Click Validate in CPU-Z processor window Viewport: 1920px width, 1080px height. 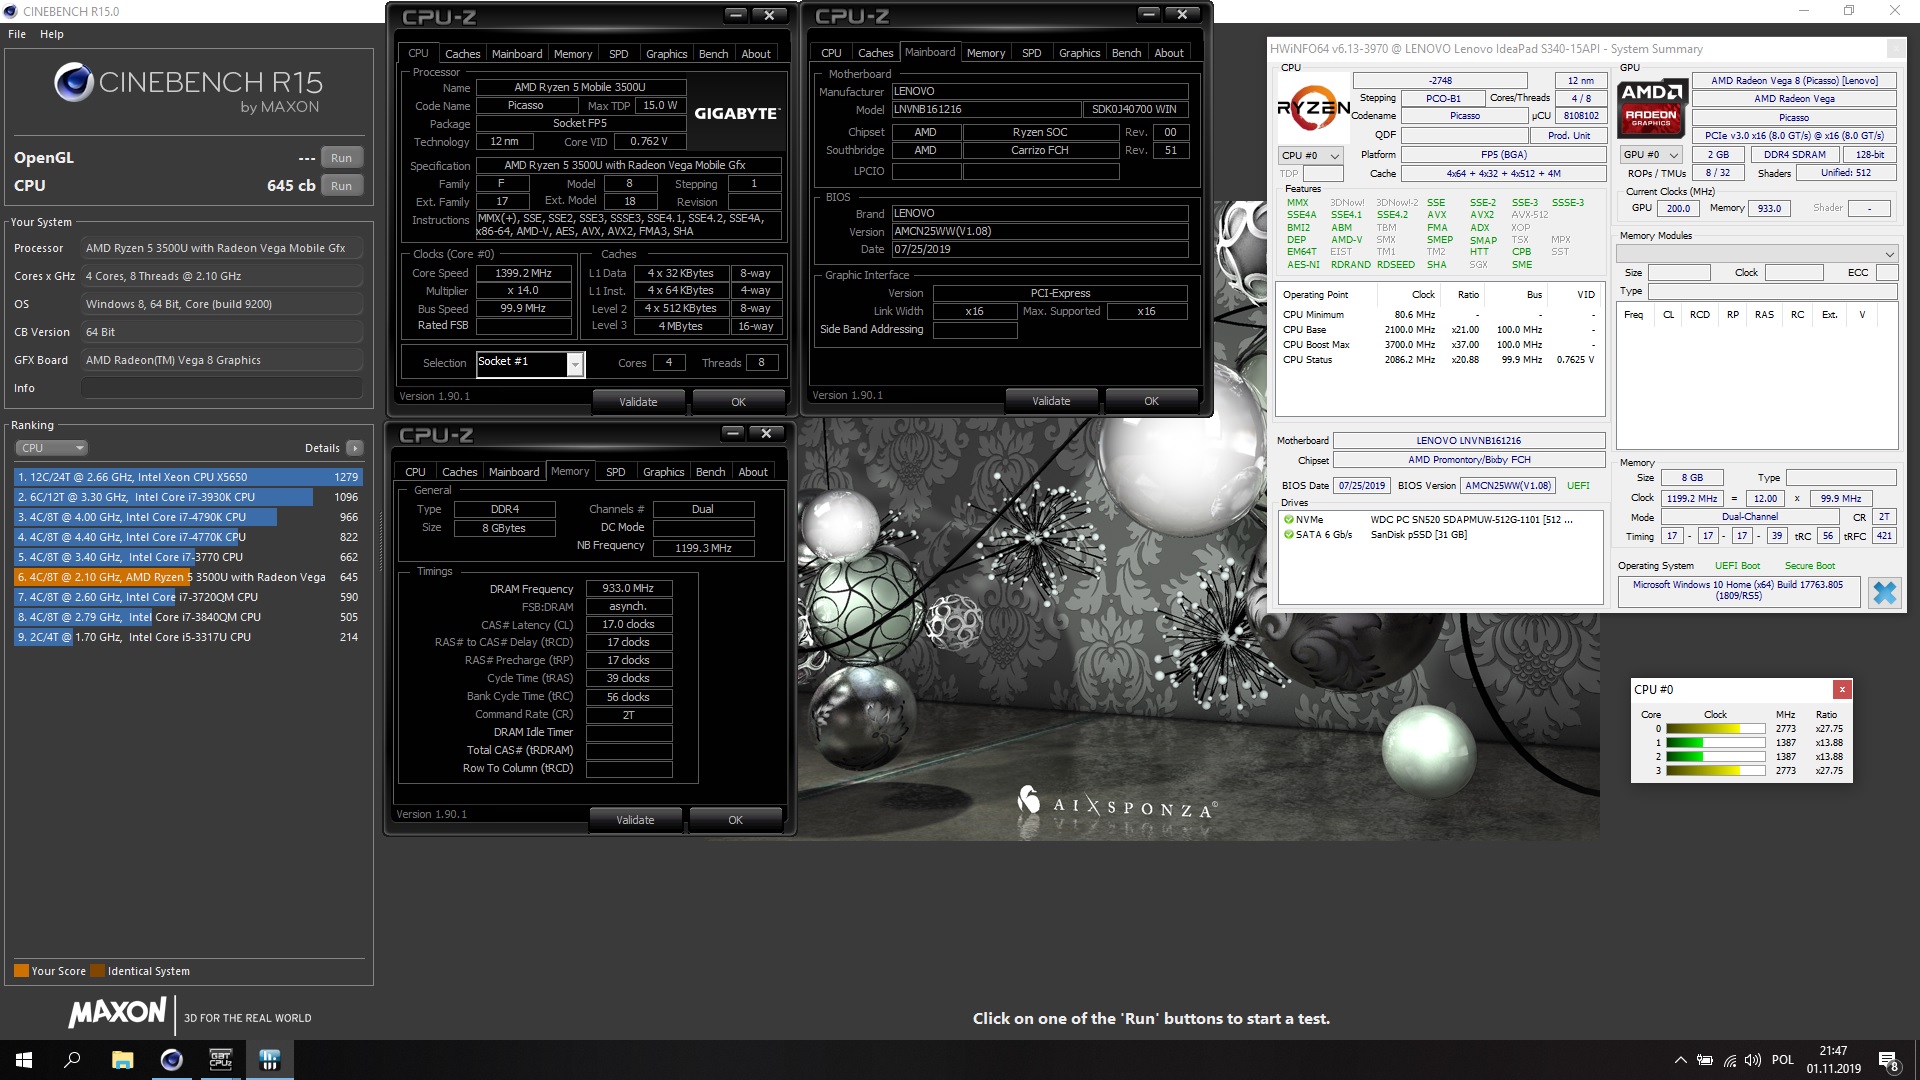point(638,402)
